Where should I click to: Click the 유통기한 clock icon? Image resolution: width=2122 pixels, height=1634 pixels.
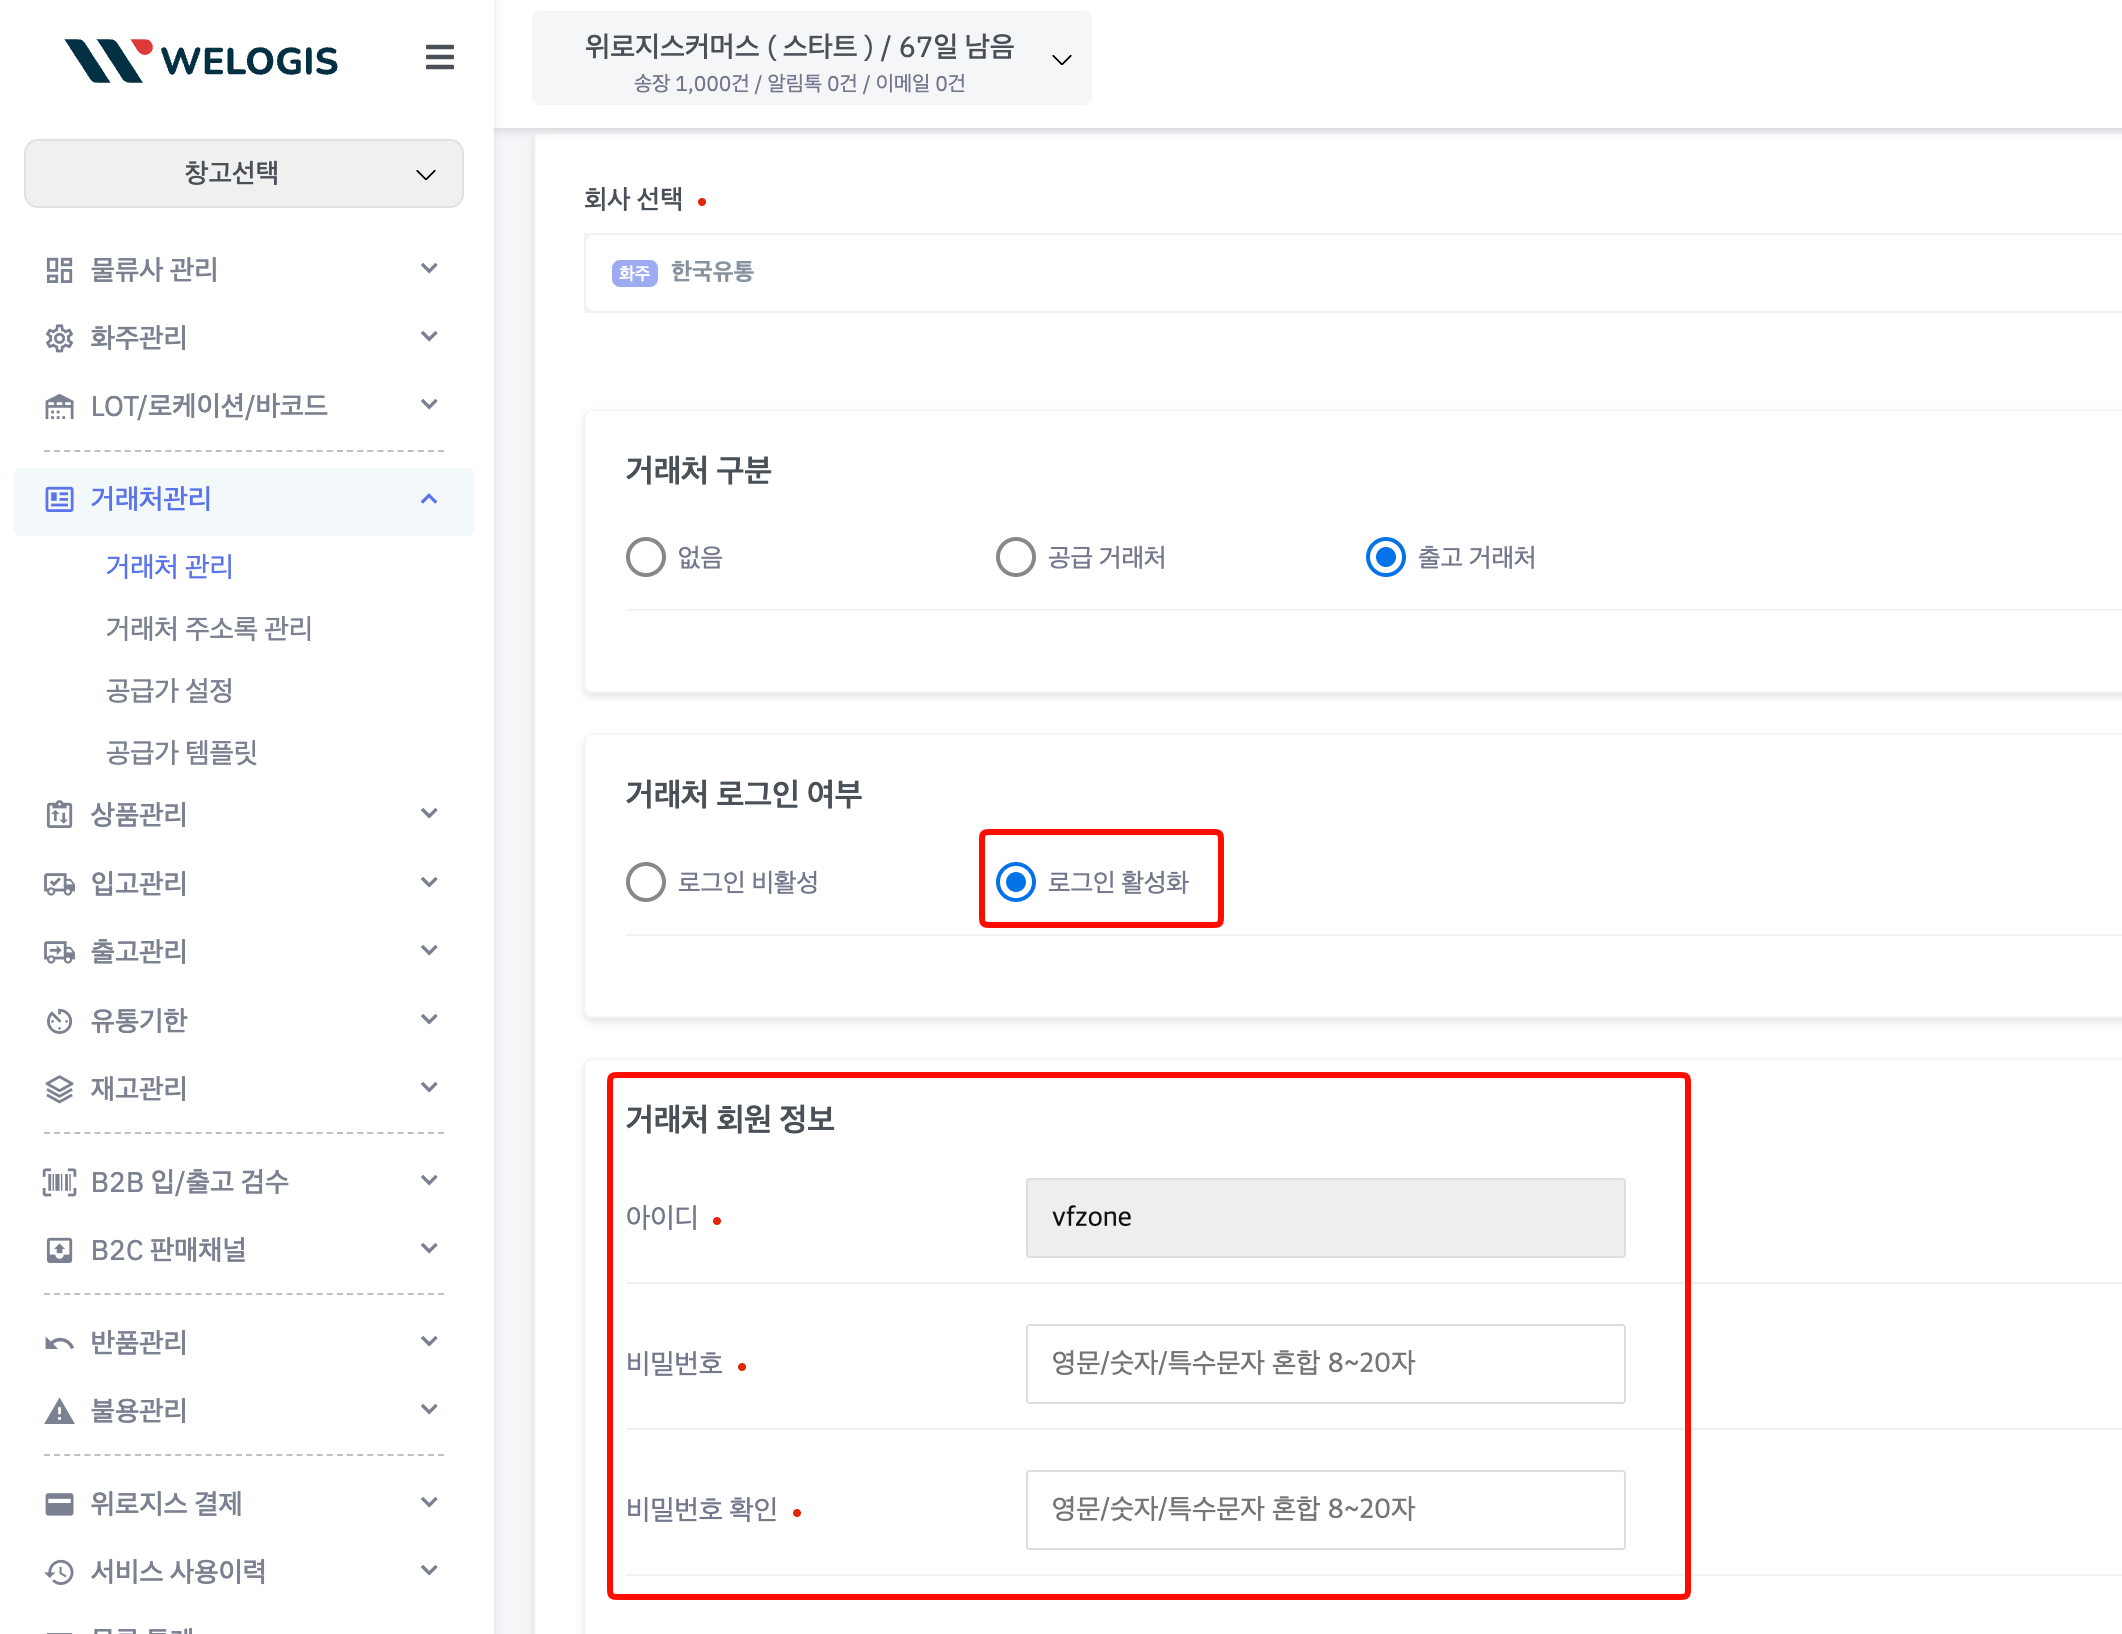(59, 1021)
